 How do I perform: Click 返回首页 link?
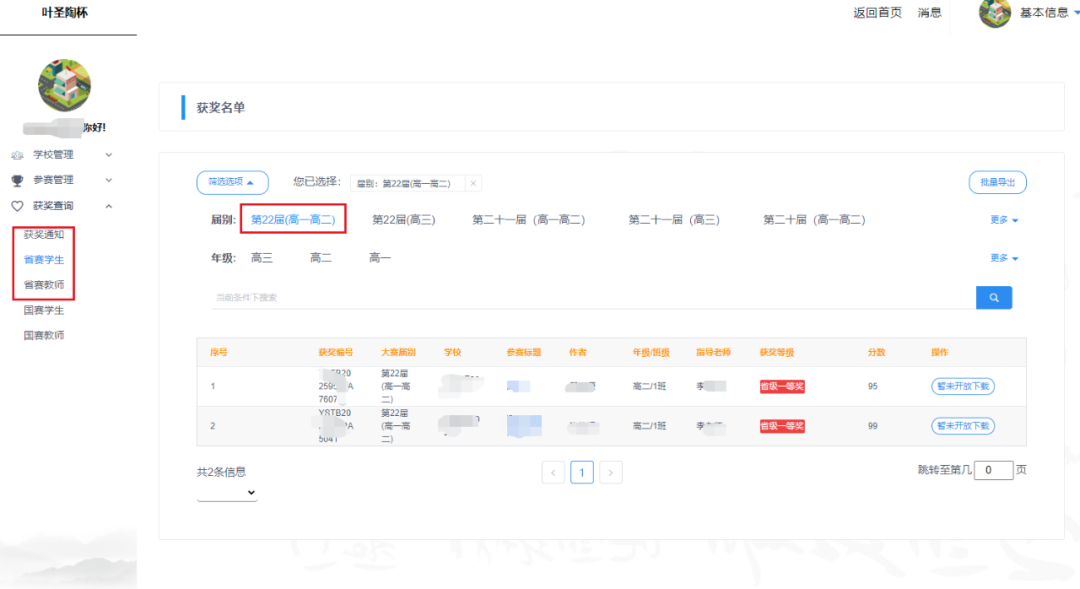click(877, 13)
